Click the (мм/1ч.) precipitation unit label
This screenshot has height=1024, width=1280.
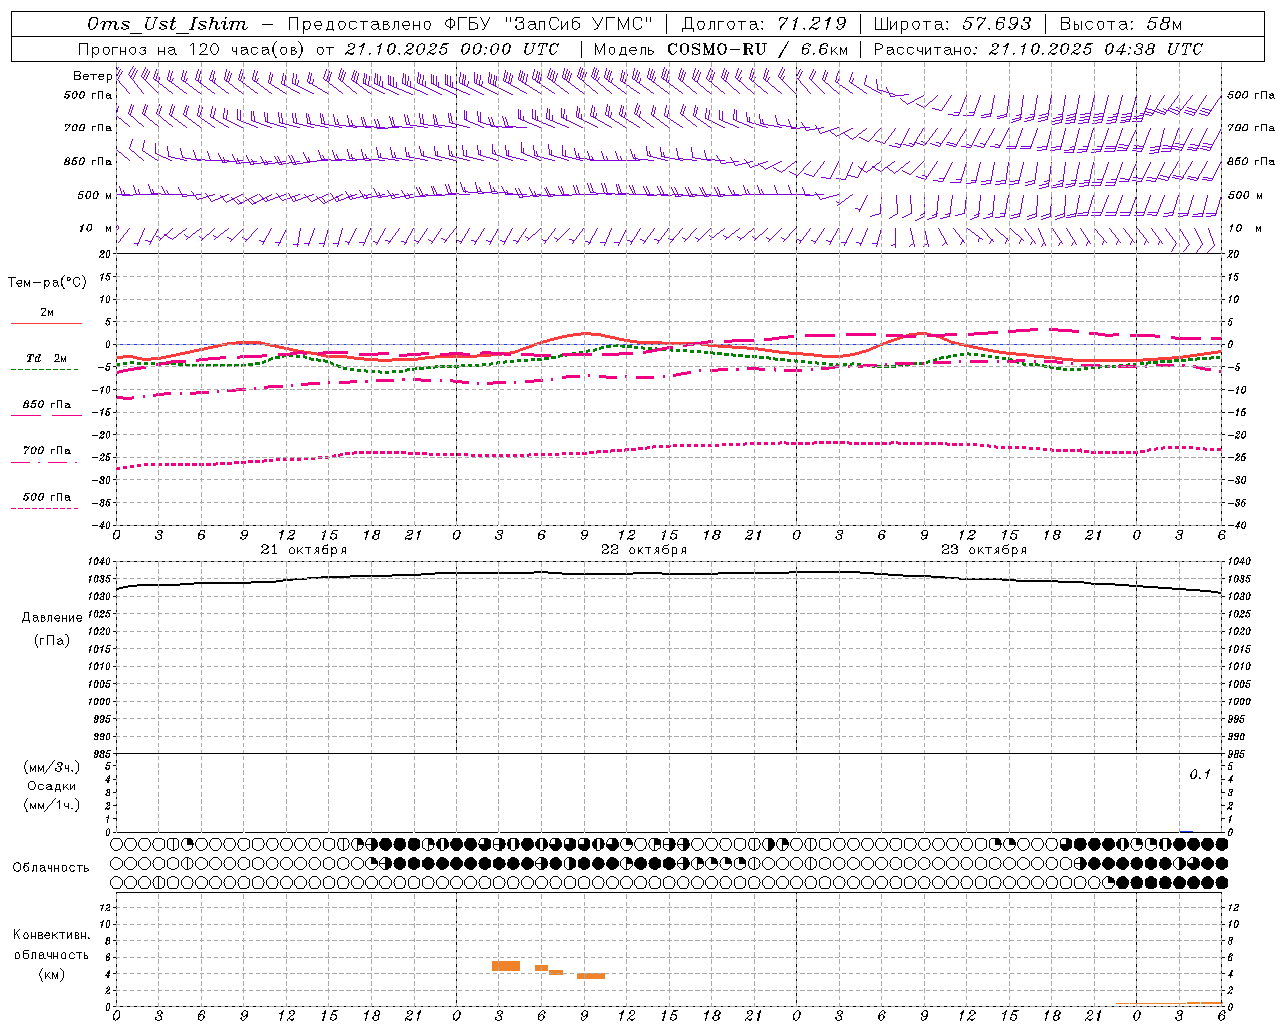click(x=51, y=805)
